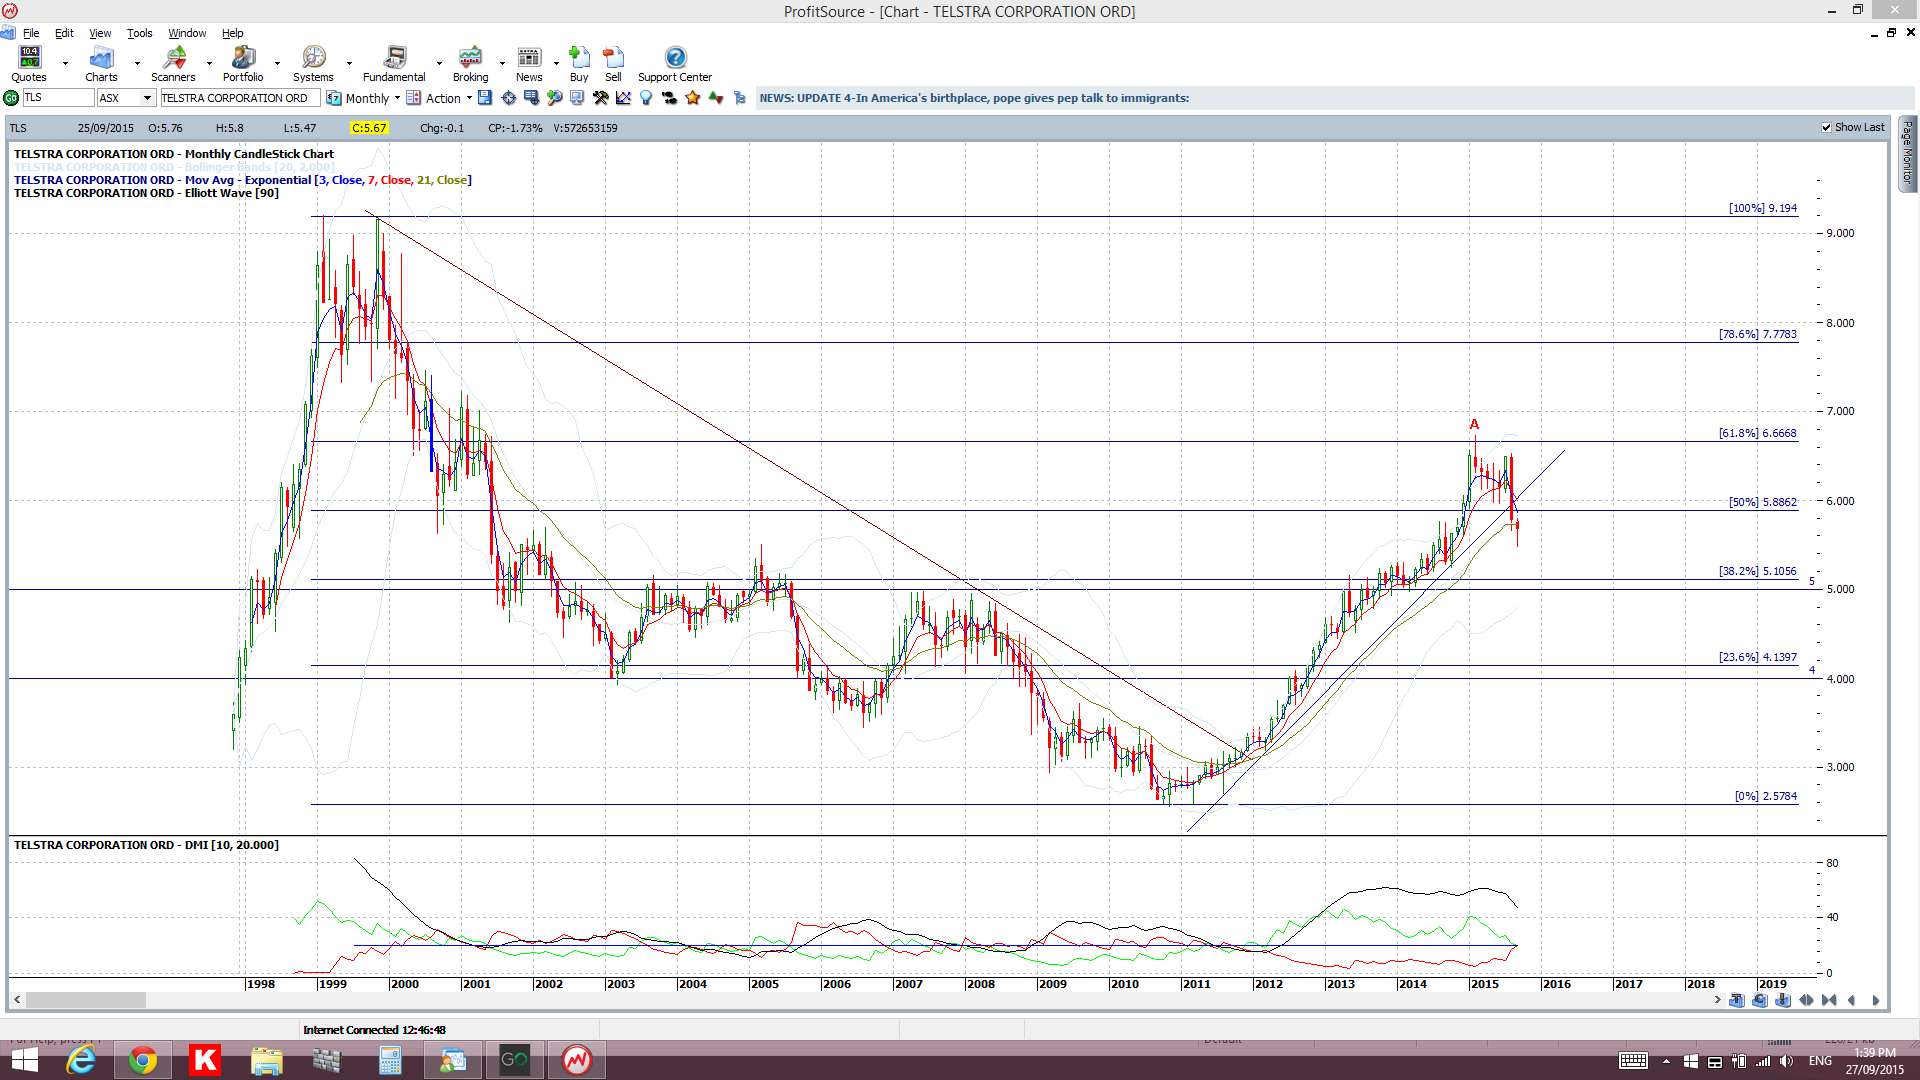1920x1080 pixels.
Task: Click the green Go button
Action: point(11,98)
